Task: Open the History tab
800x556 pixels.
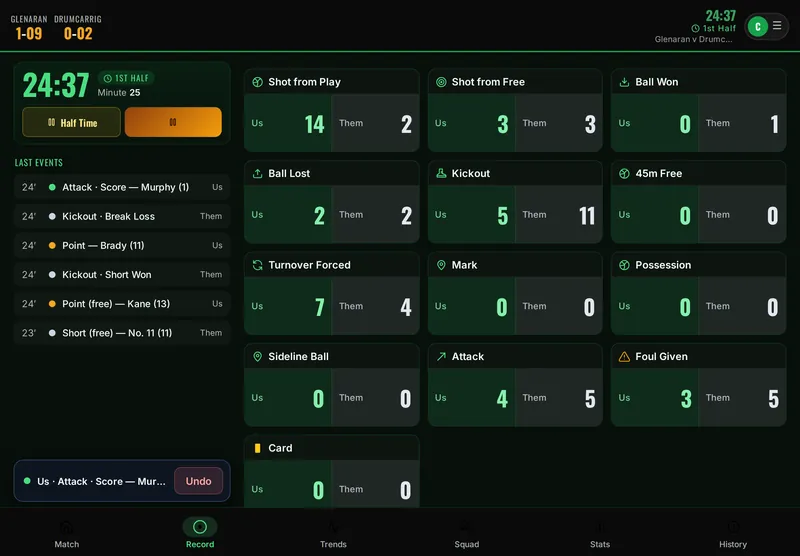Action: point(733,534)
